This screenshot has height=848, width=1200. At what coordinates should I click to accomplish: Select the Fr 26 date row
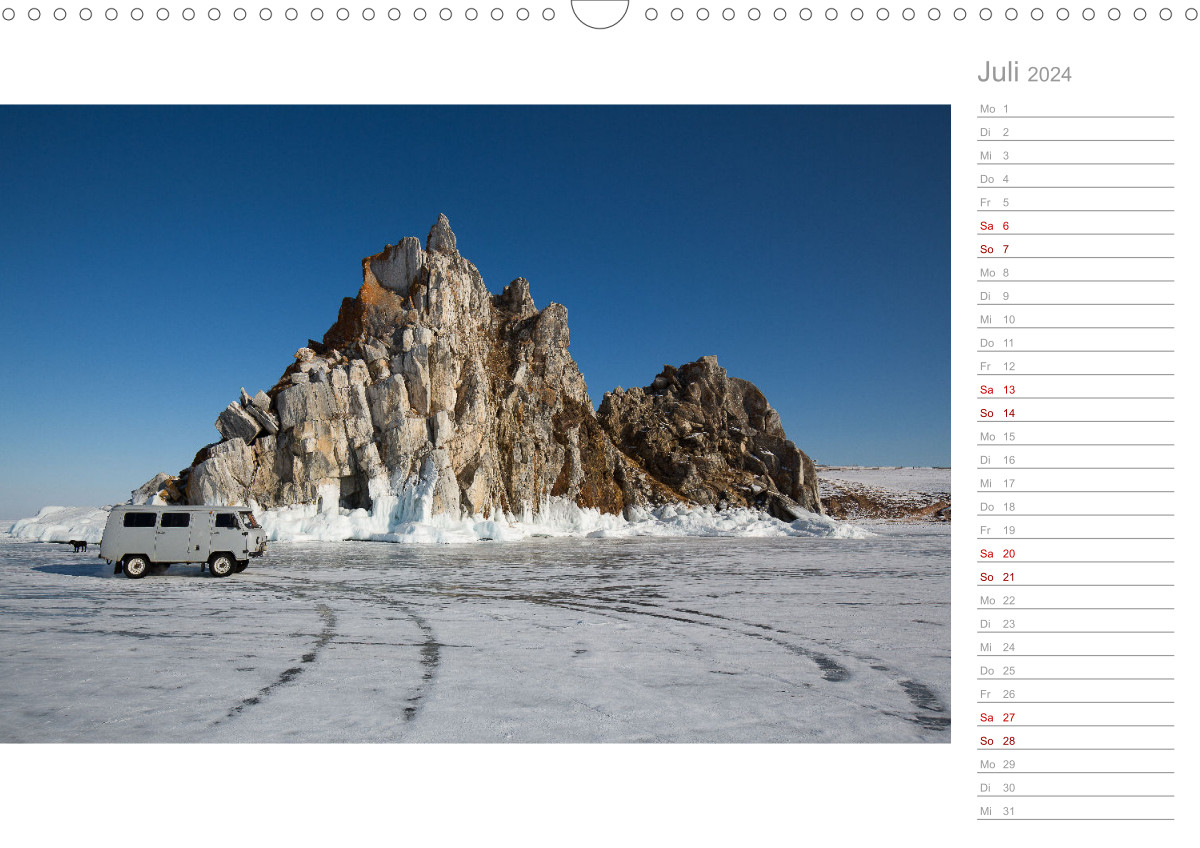pos(1075,692)
